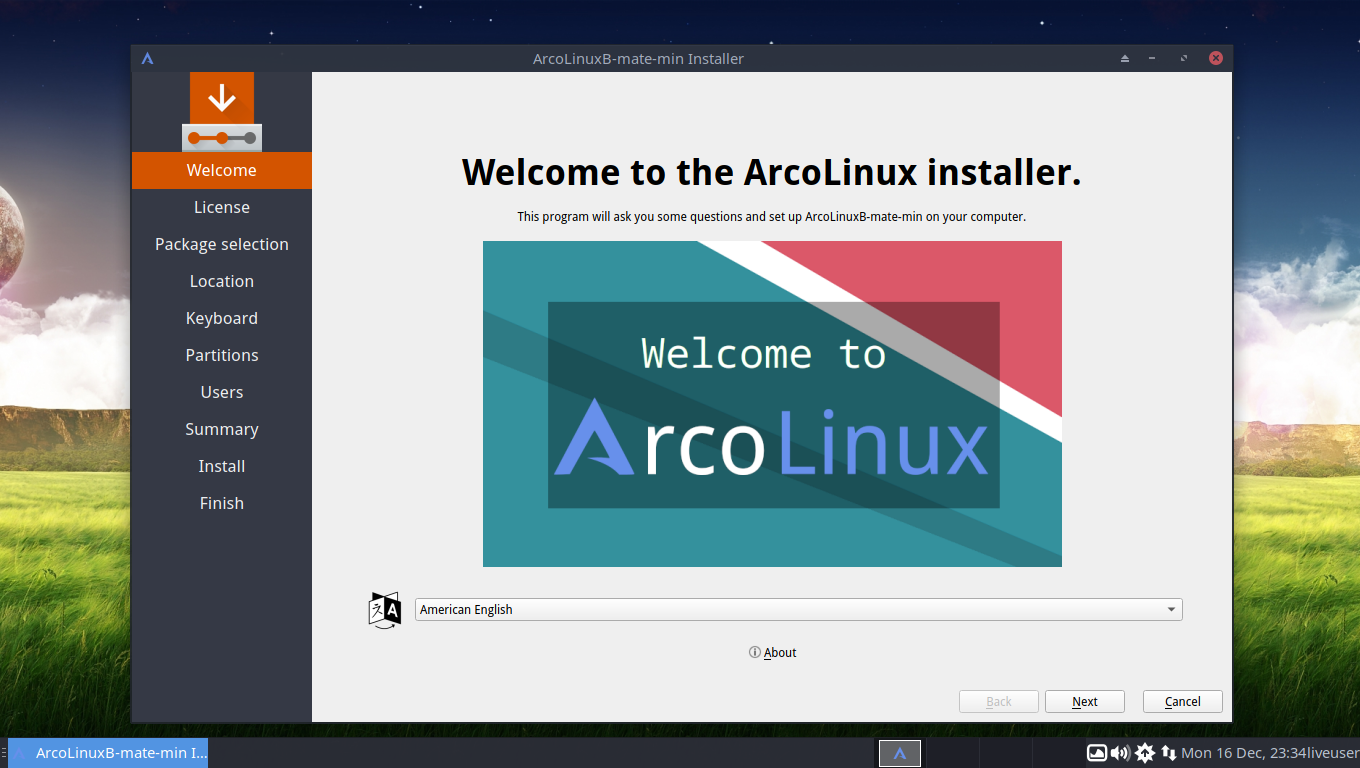This screenshot has height=768, width=1360.
Task: Click the ArcoLinux logo in title bar
Action: [x=147, y=58]
